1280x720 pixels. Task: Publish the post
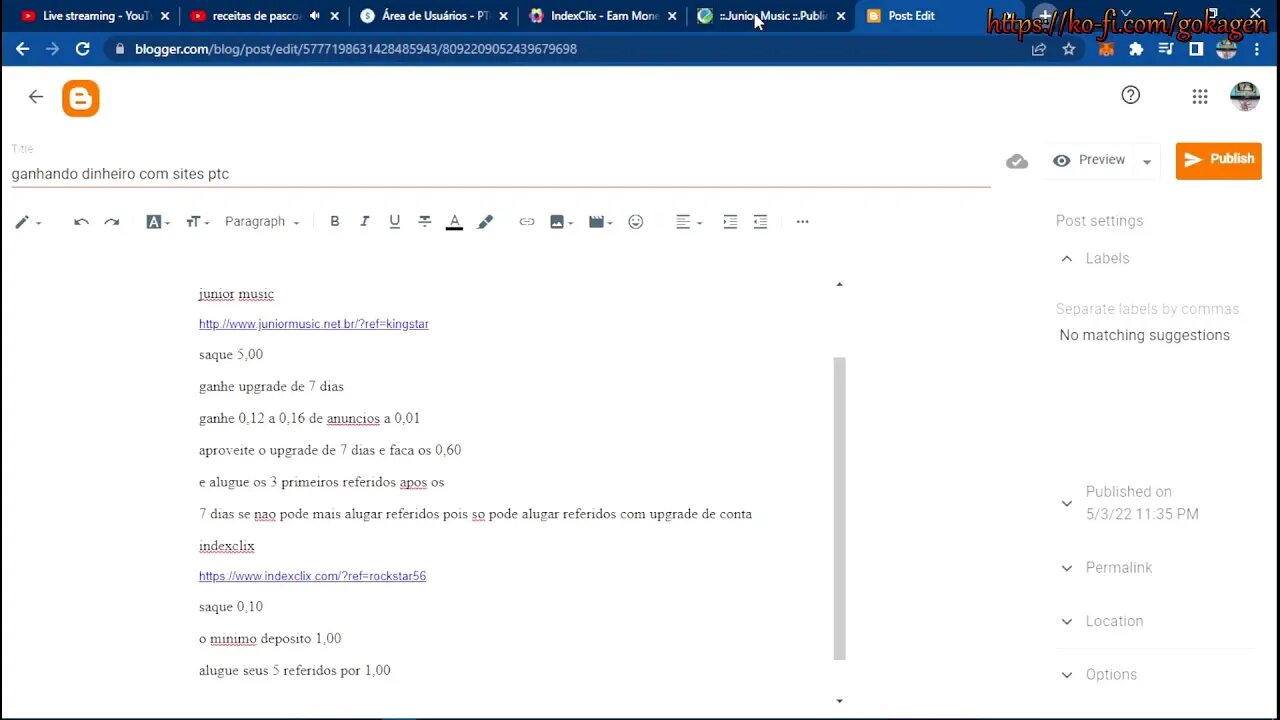pyautogui.click(x=1218, y=160)
